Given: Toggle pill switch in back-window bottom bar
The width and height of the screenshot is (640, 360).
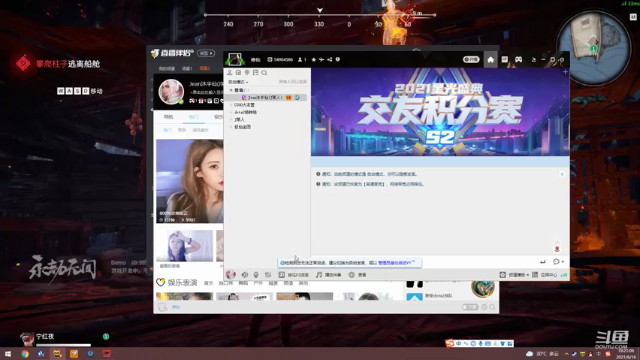Looking at the screenshot, I should tap(470, 307).
